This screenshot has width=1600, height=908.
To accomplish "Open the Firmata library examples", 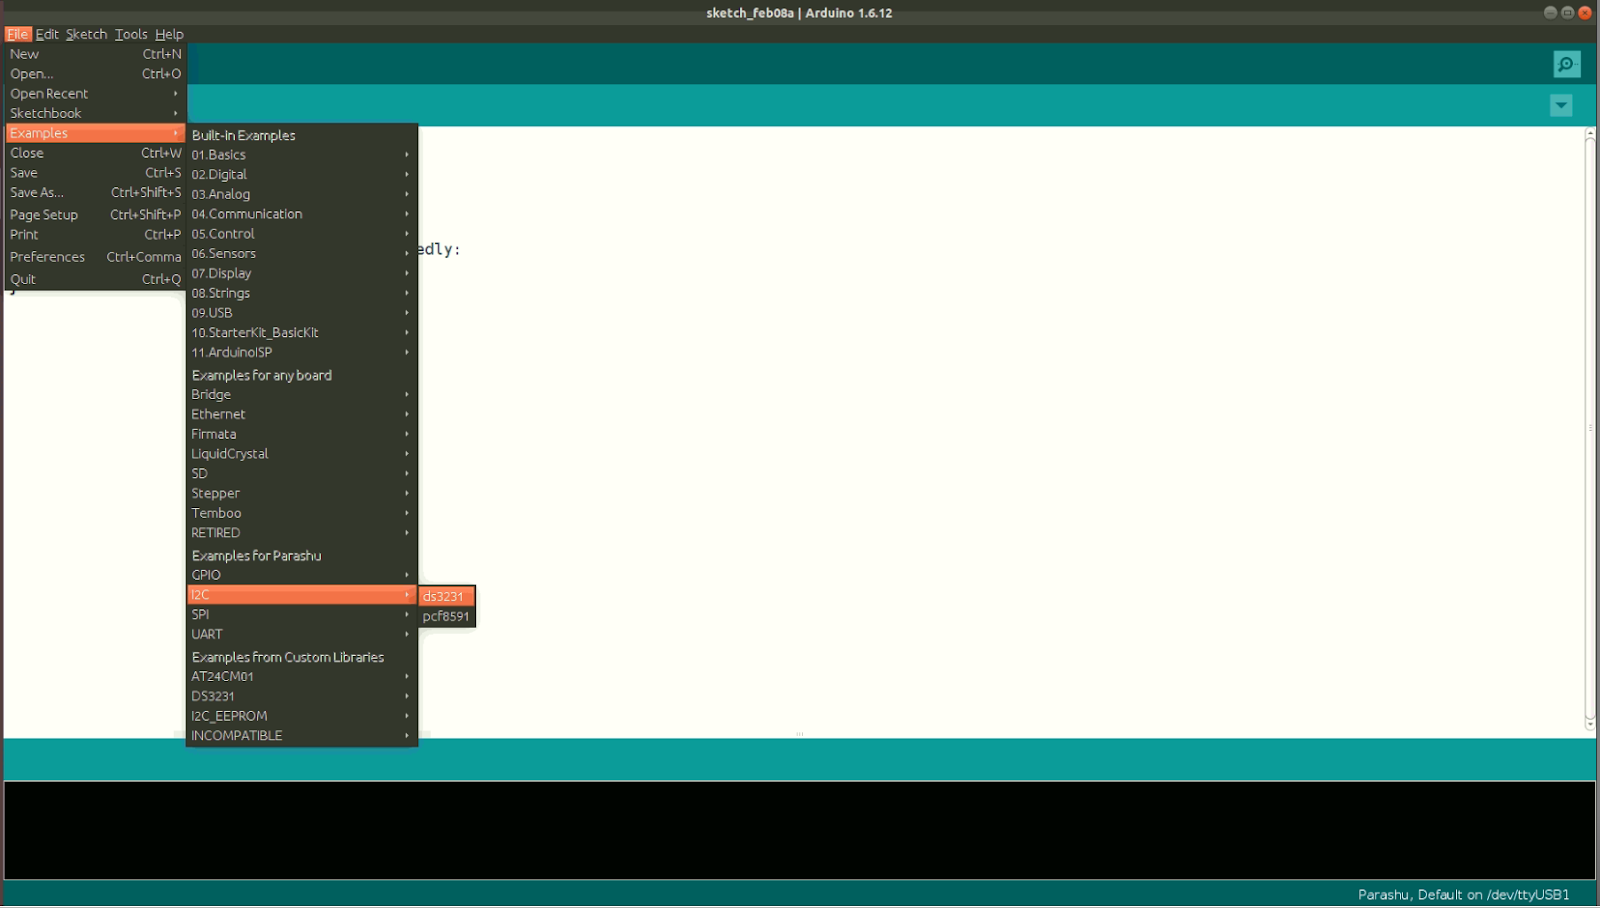I will point(301,434).
